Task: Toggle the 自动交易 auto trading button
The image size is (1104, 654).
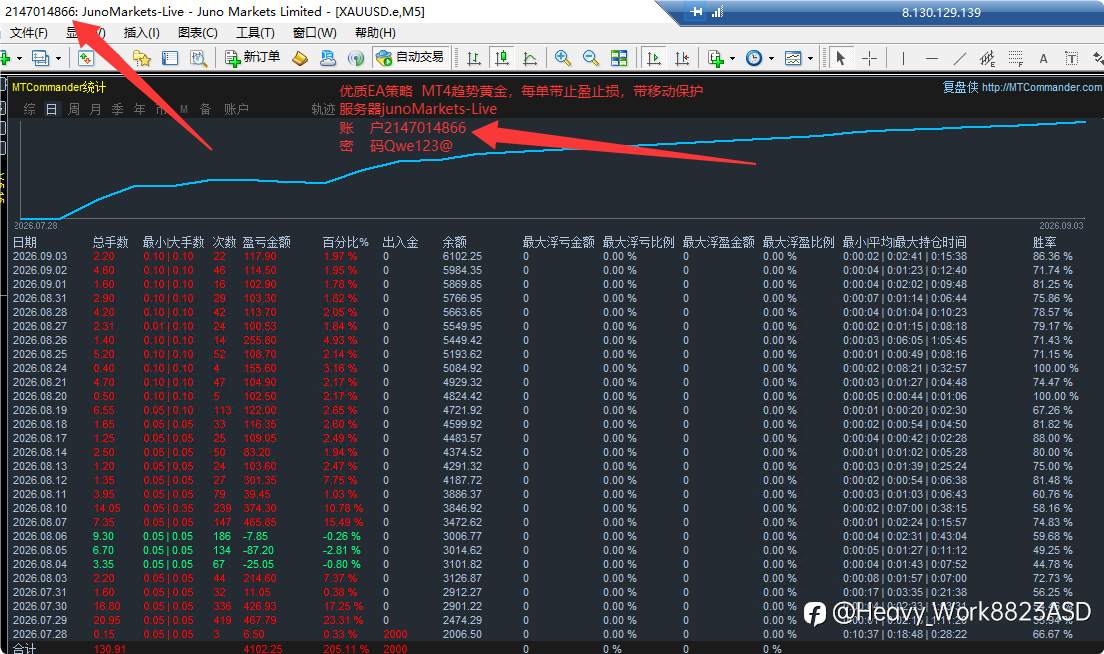Action: coord(410,58)
